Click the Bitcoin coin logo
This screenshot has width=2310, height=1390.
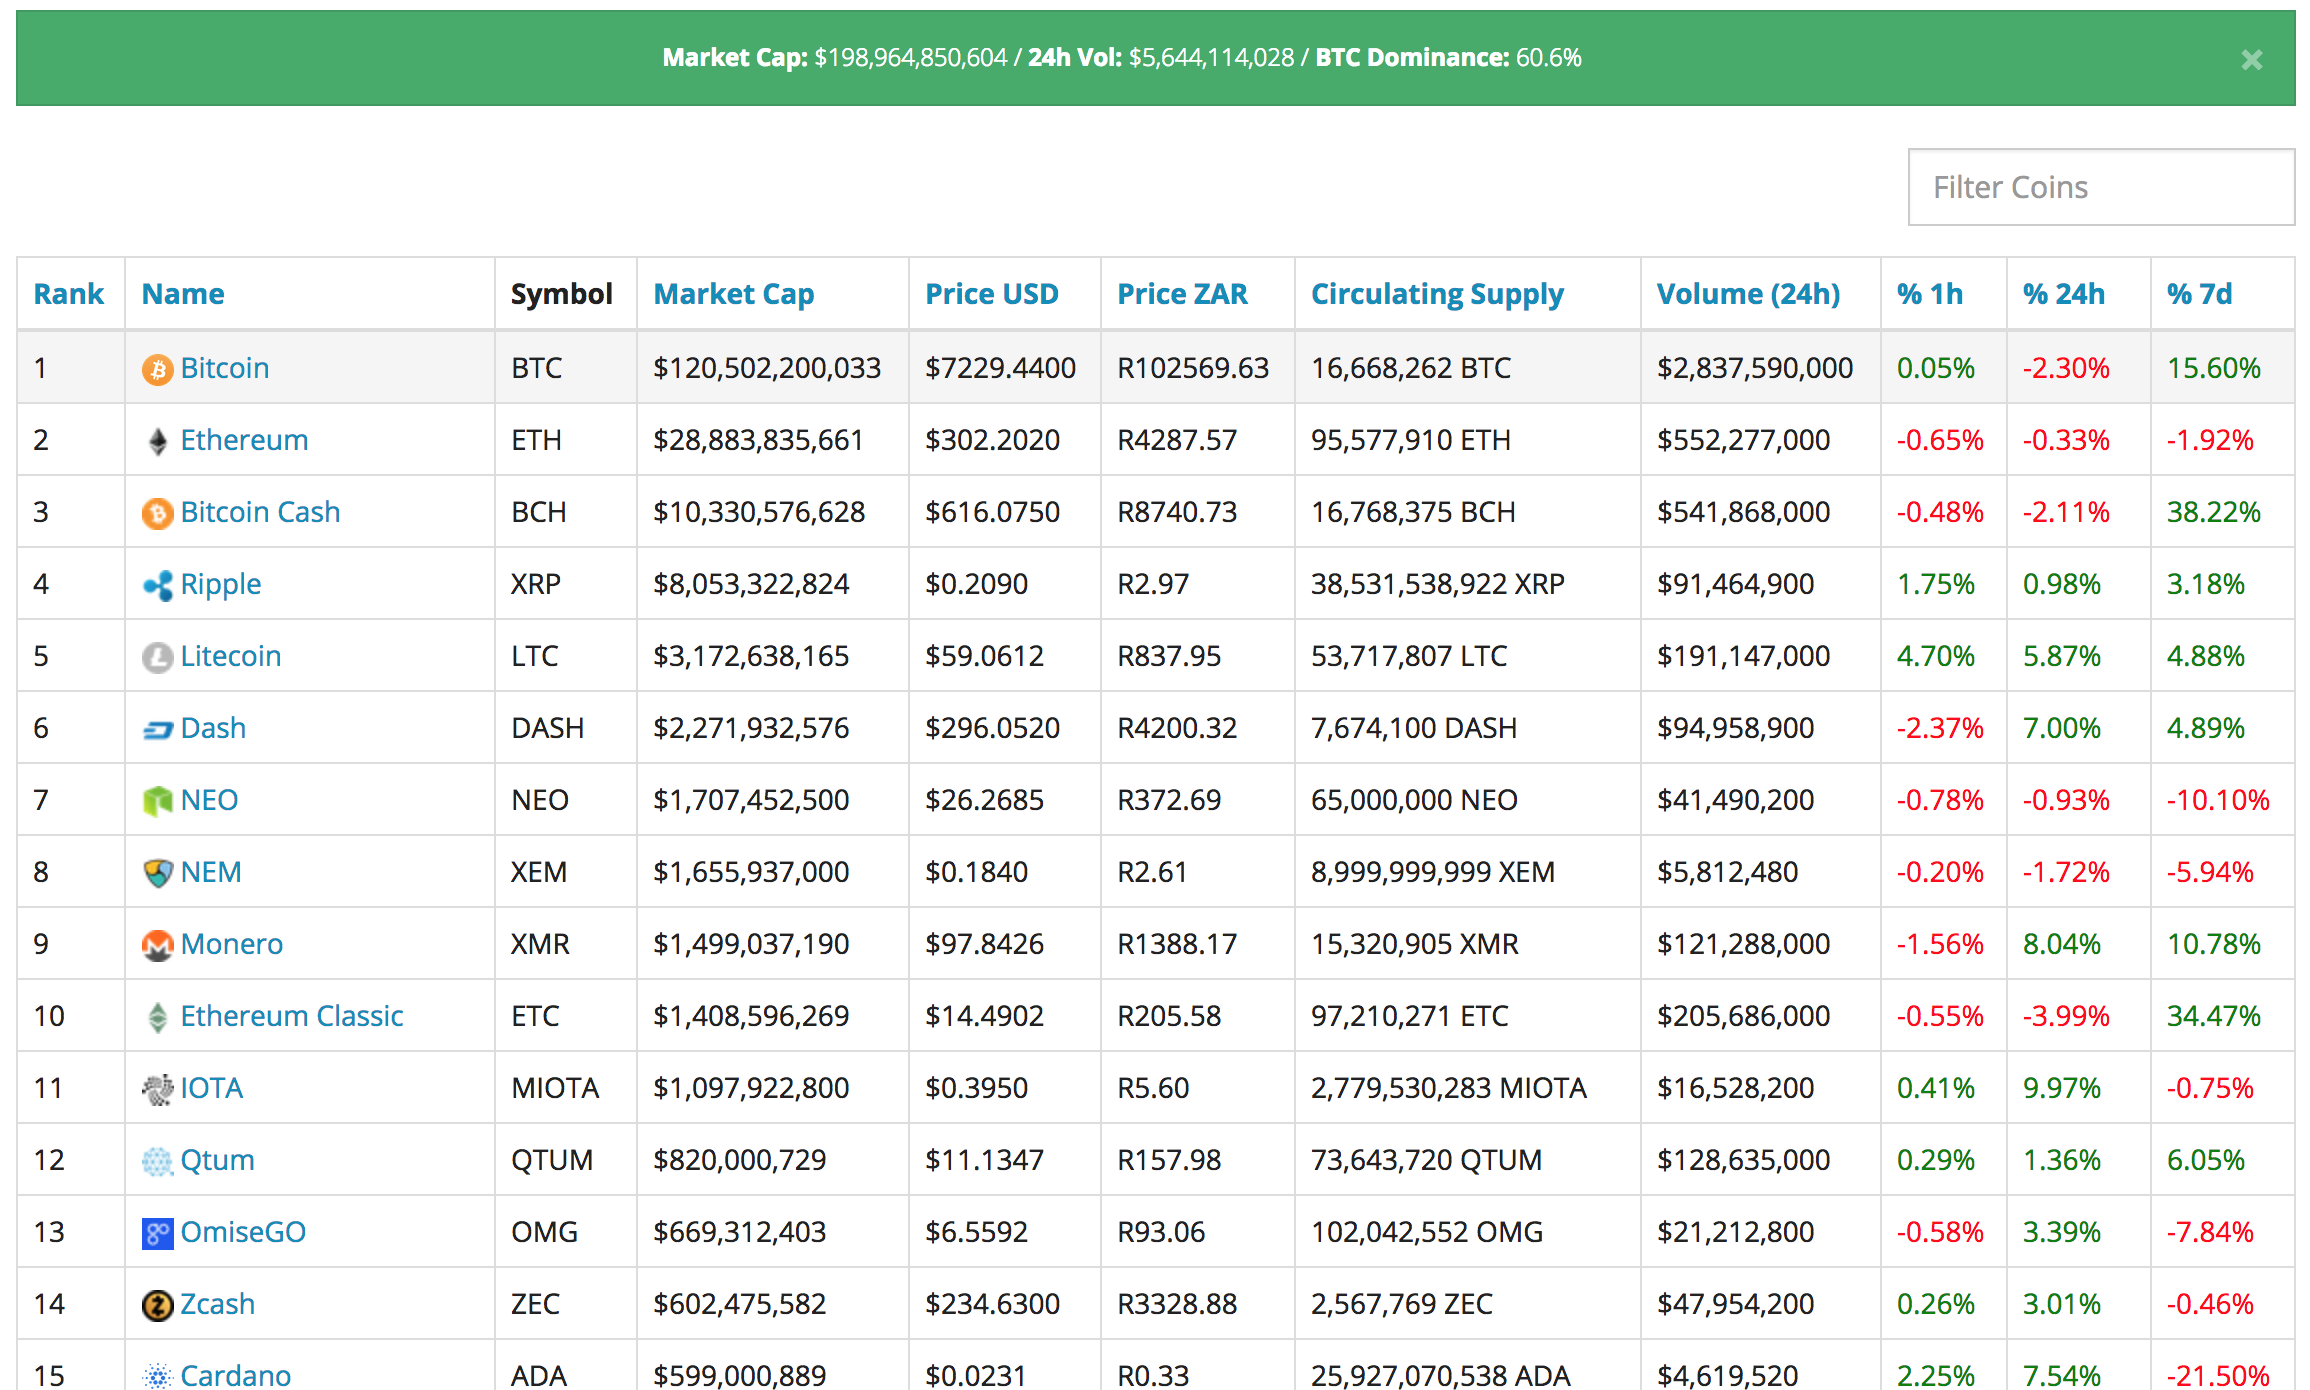pyautogui.click(x=157, y=367)
